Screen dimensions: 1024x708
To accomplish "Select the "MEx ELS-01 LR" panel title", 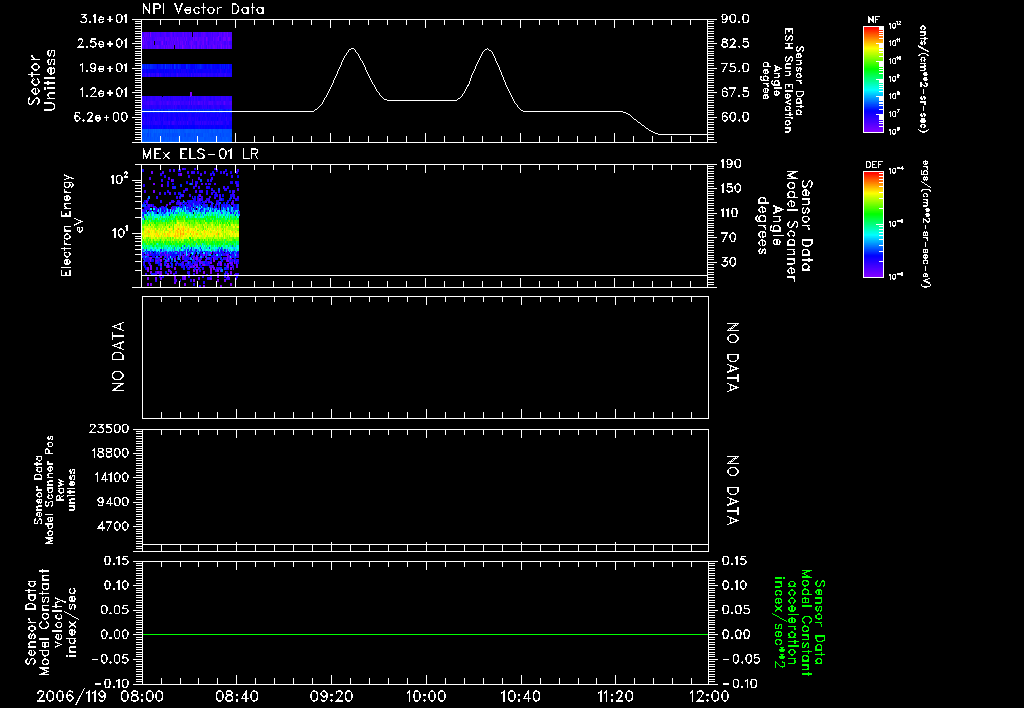I will pos(200,154).
